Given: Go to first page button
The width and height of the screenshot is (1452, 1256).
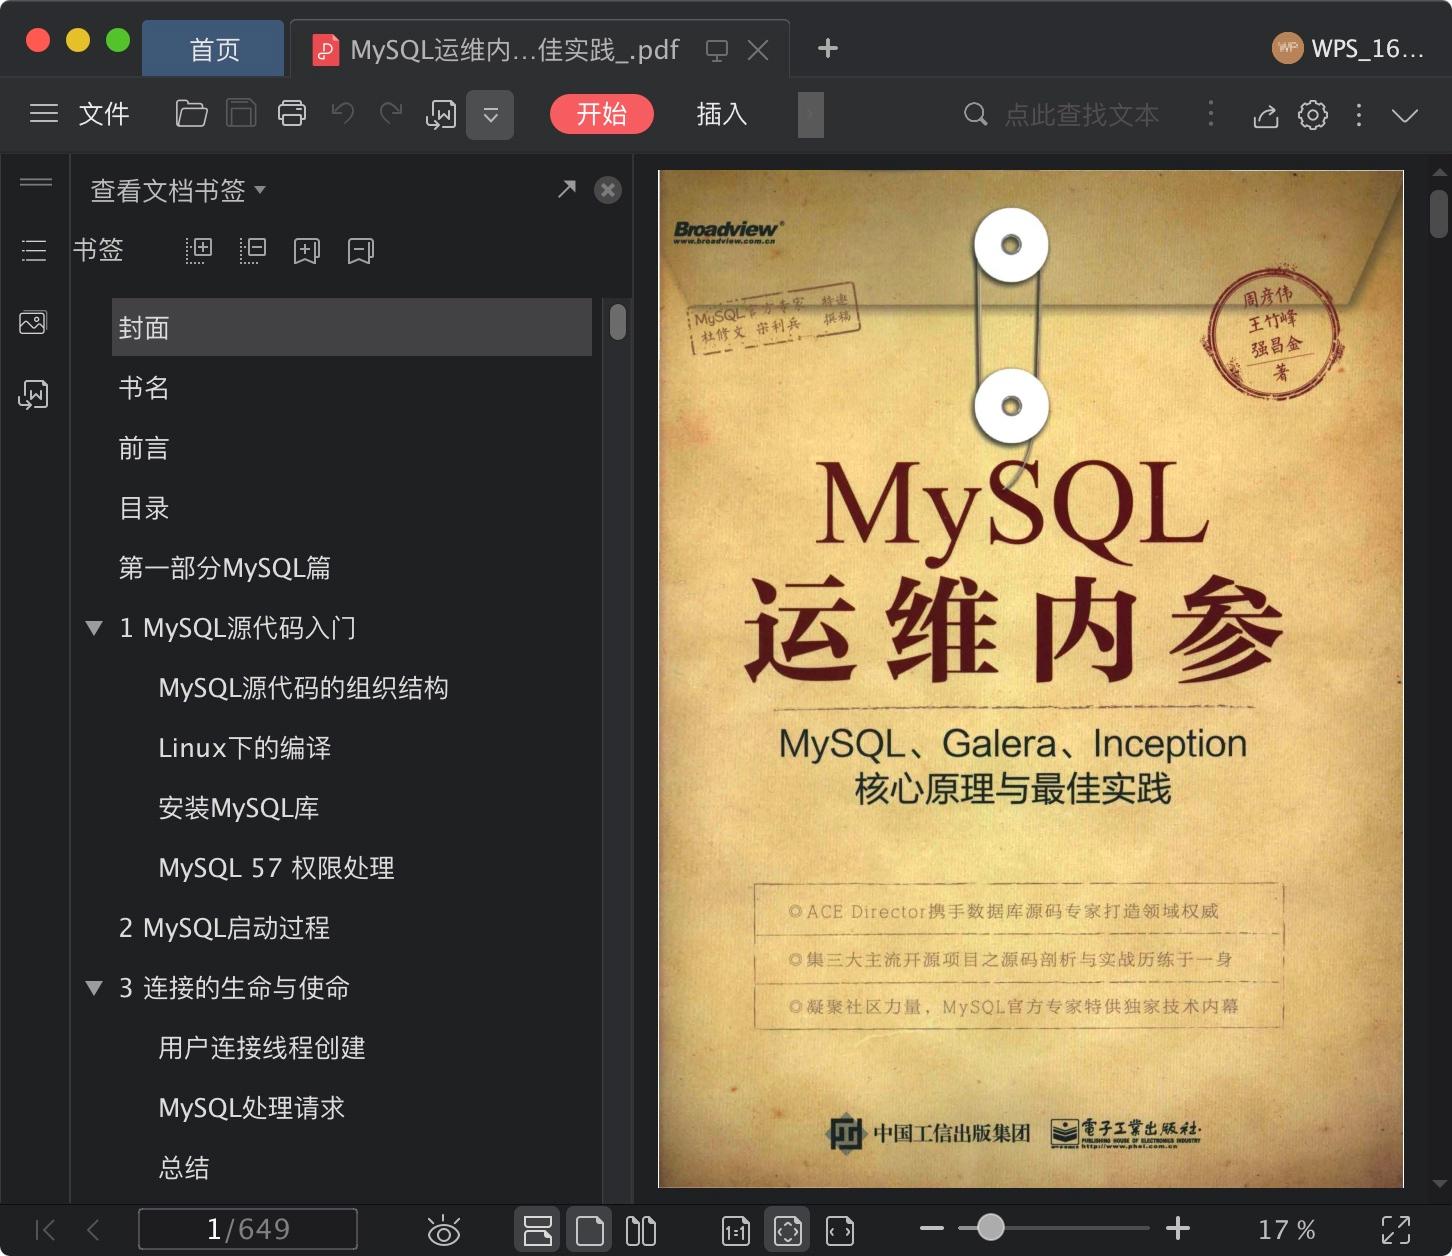Looking at the screenshot, I should click(x=45, y=1230).
